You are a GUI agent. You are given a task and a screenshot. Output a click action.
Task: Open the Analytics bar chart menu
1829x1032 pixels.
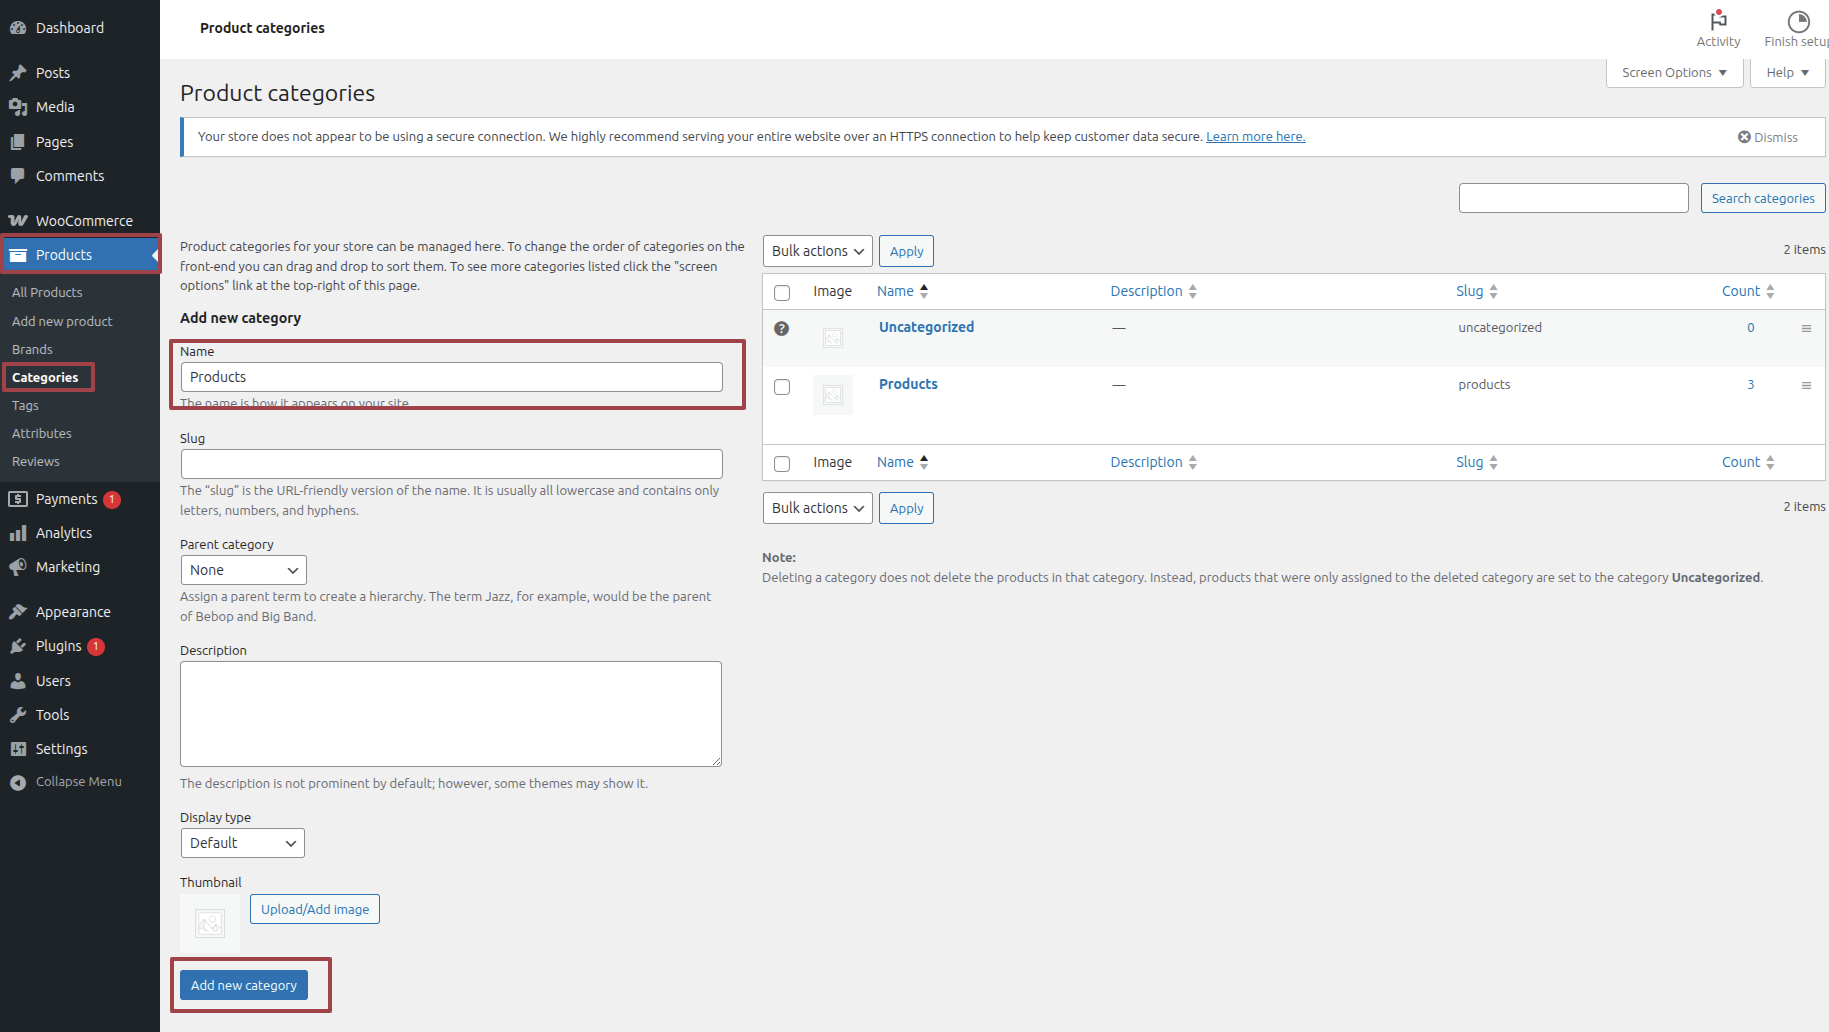64,533
